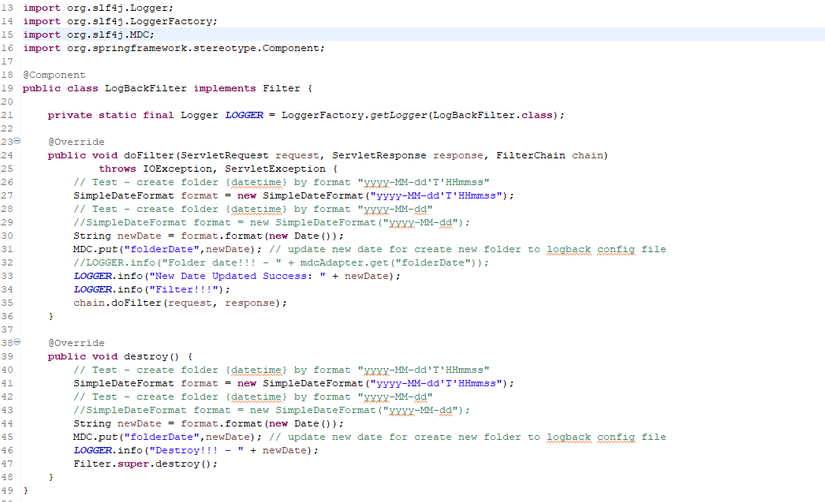Click 'String newDate' on line 30
This screenshot has width=825, height=502.
(x=117, y=236)
